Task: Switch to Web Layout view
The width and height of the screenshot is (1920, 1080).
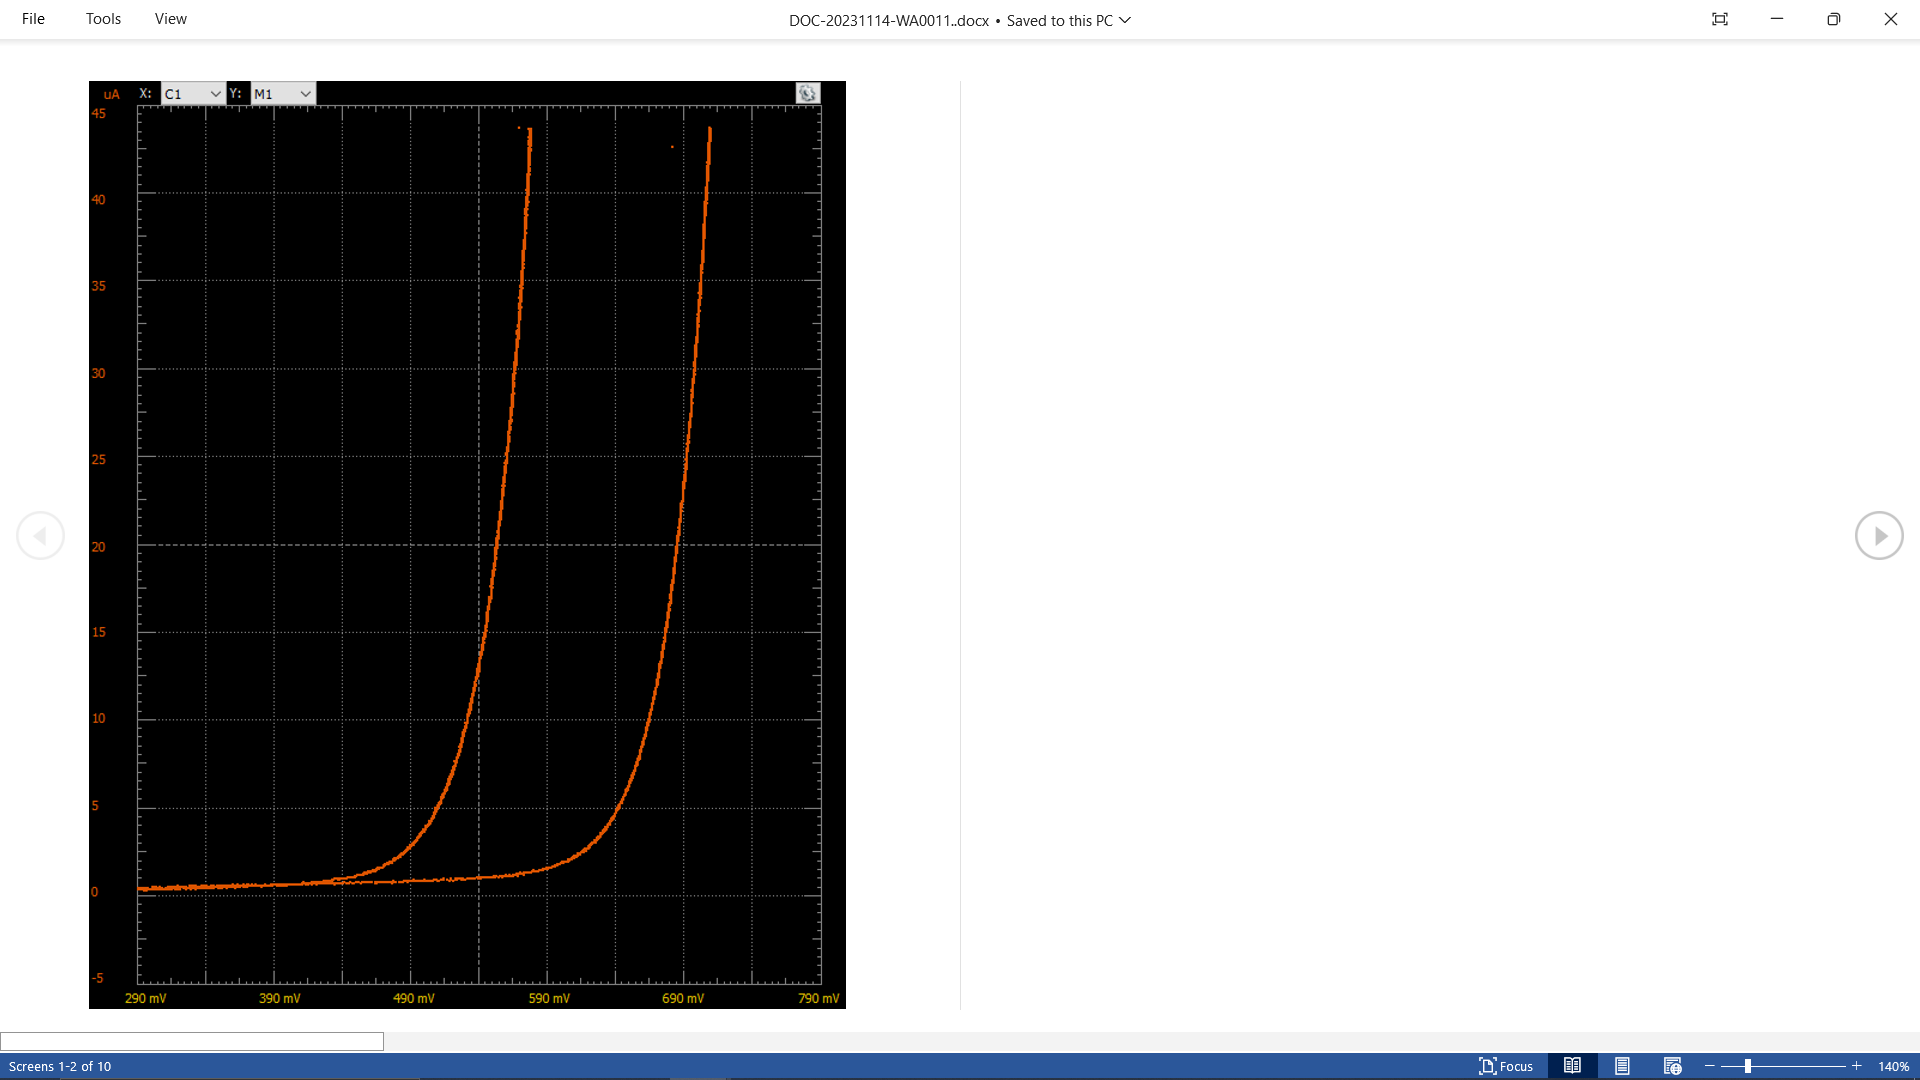Action: click(x=1672, y=1066)
